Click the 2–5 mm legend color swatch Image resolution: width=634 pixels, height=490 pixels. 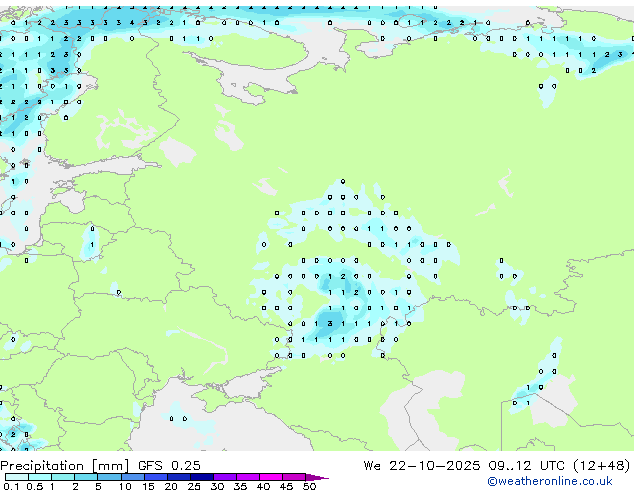[x=86, y=477]
